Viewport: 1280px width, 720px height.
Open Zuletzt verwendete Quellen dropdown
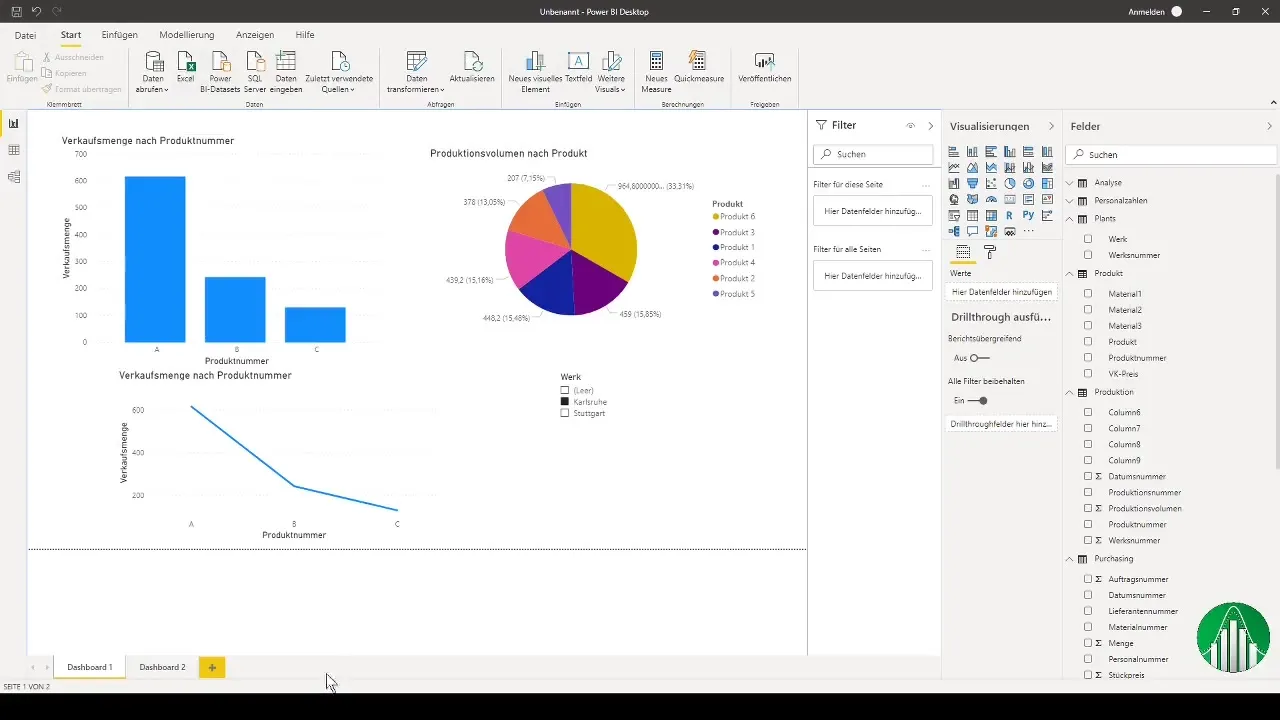click(x=339, y=71)
